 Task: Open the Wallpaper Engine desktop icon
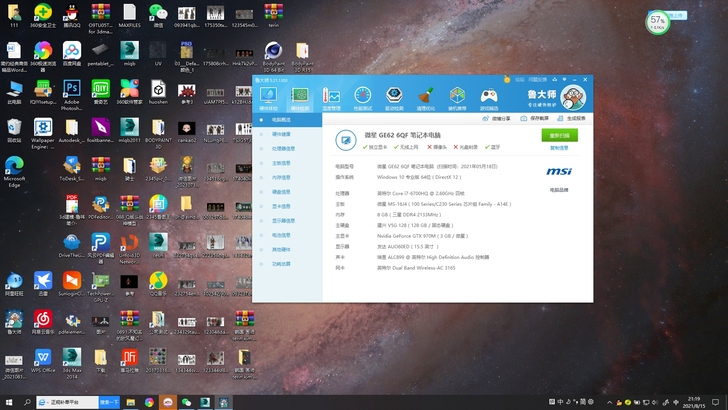43,133
